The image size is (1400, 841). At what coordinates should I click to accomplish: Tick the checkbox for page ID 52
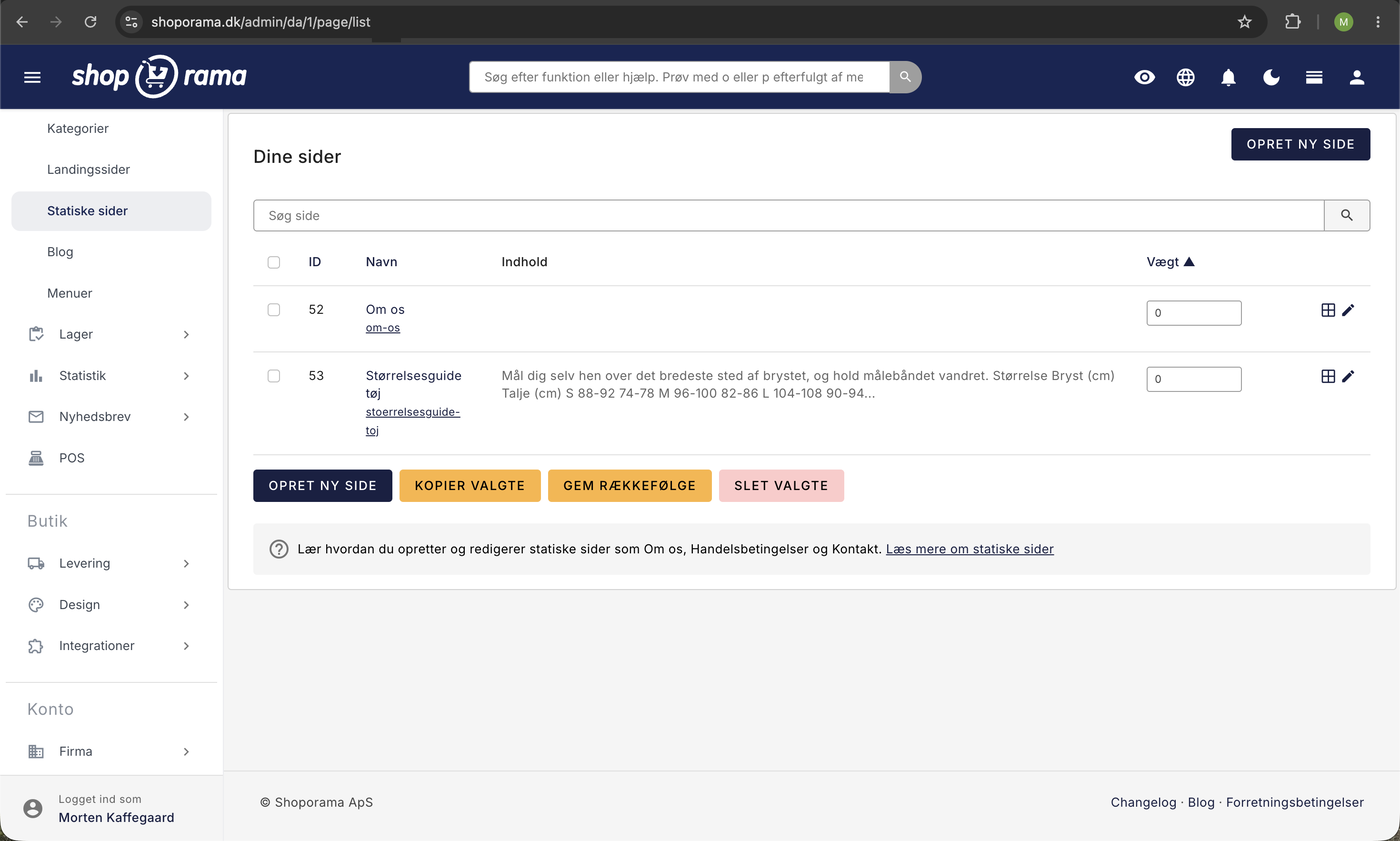[274, 310]
